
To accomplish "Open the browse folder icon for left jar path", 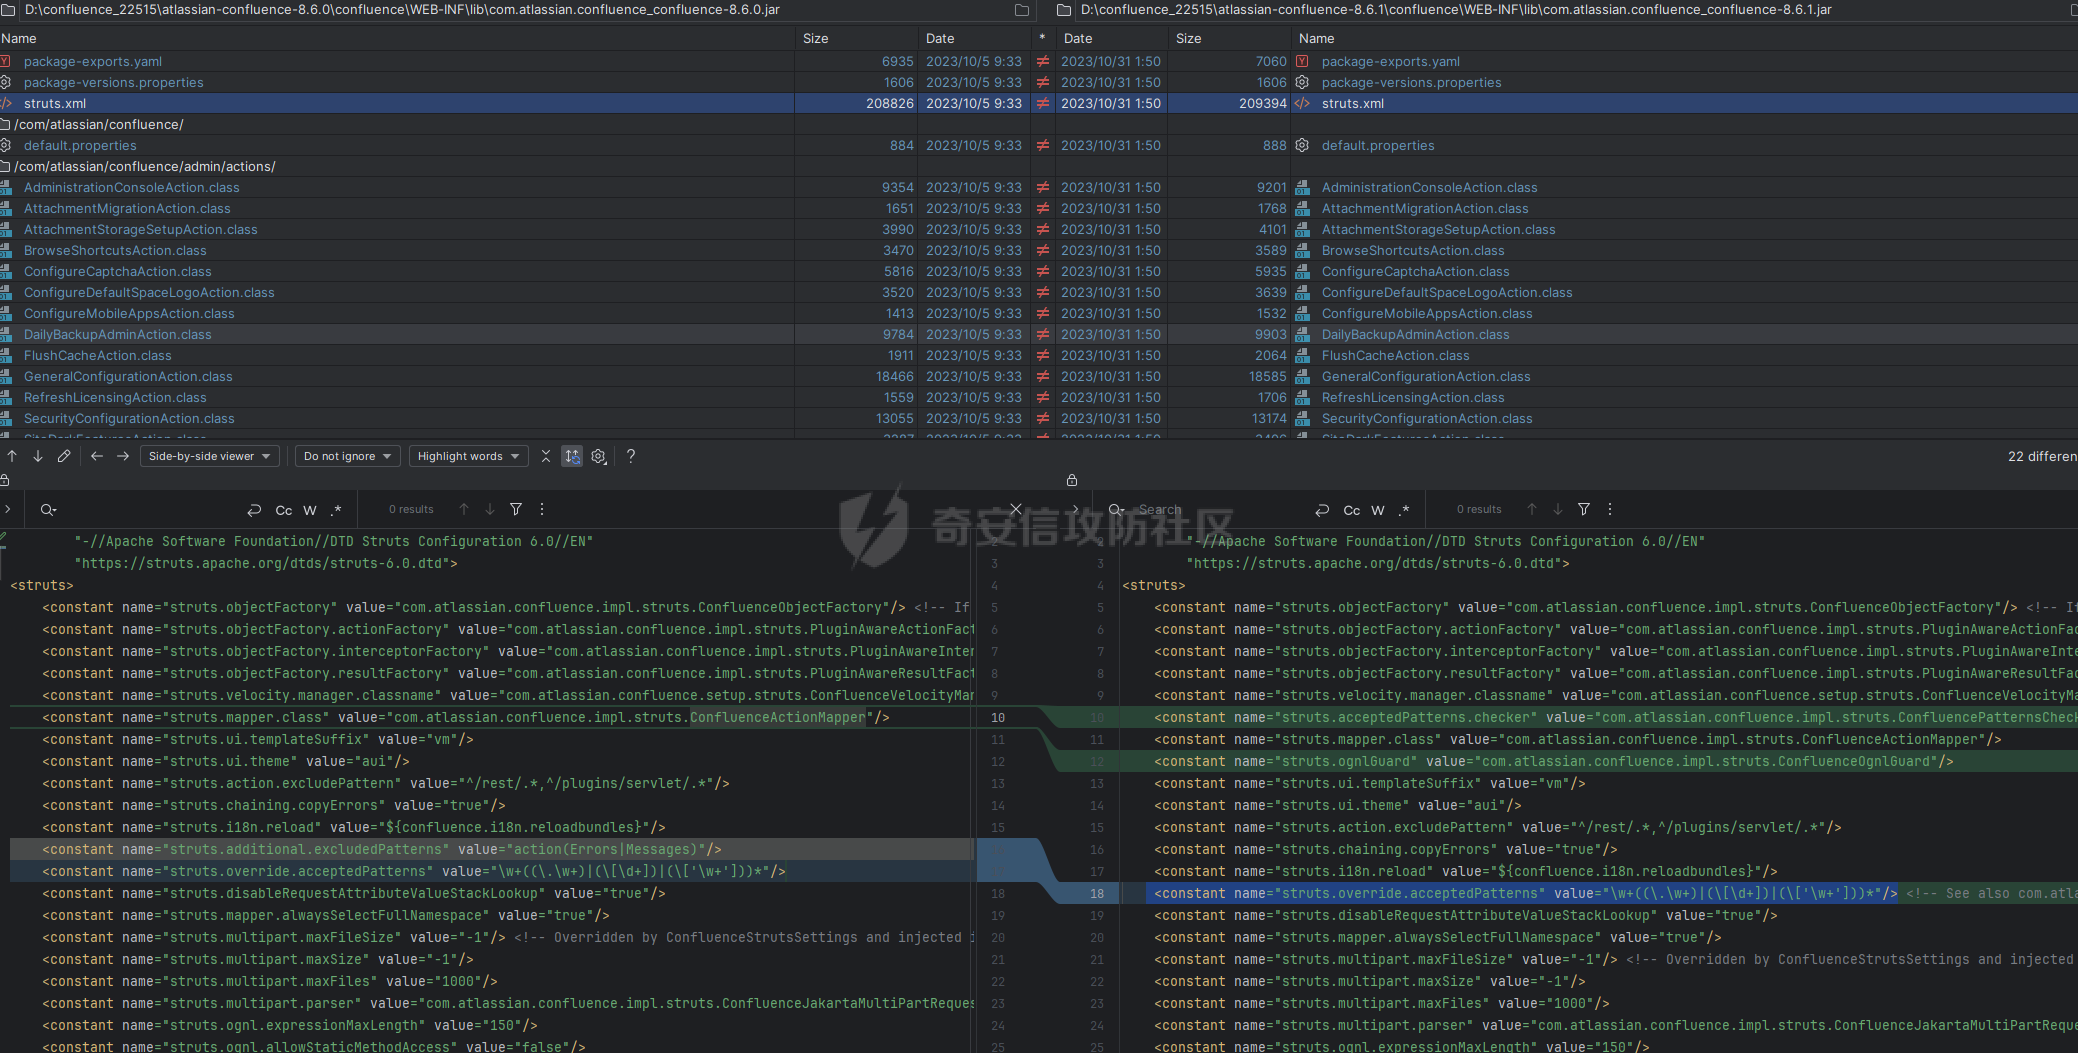I will pyautogui.click(x=1022, y=10).
